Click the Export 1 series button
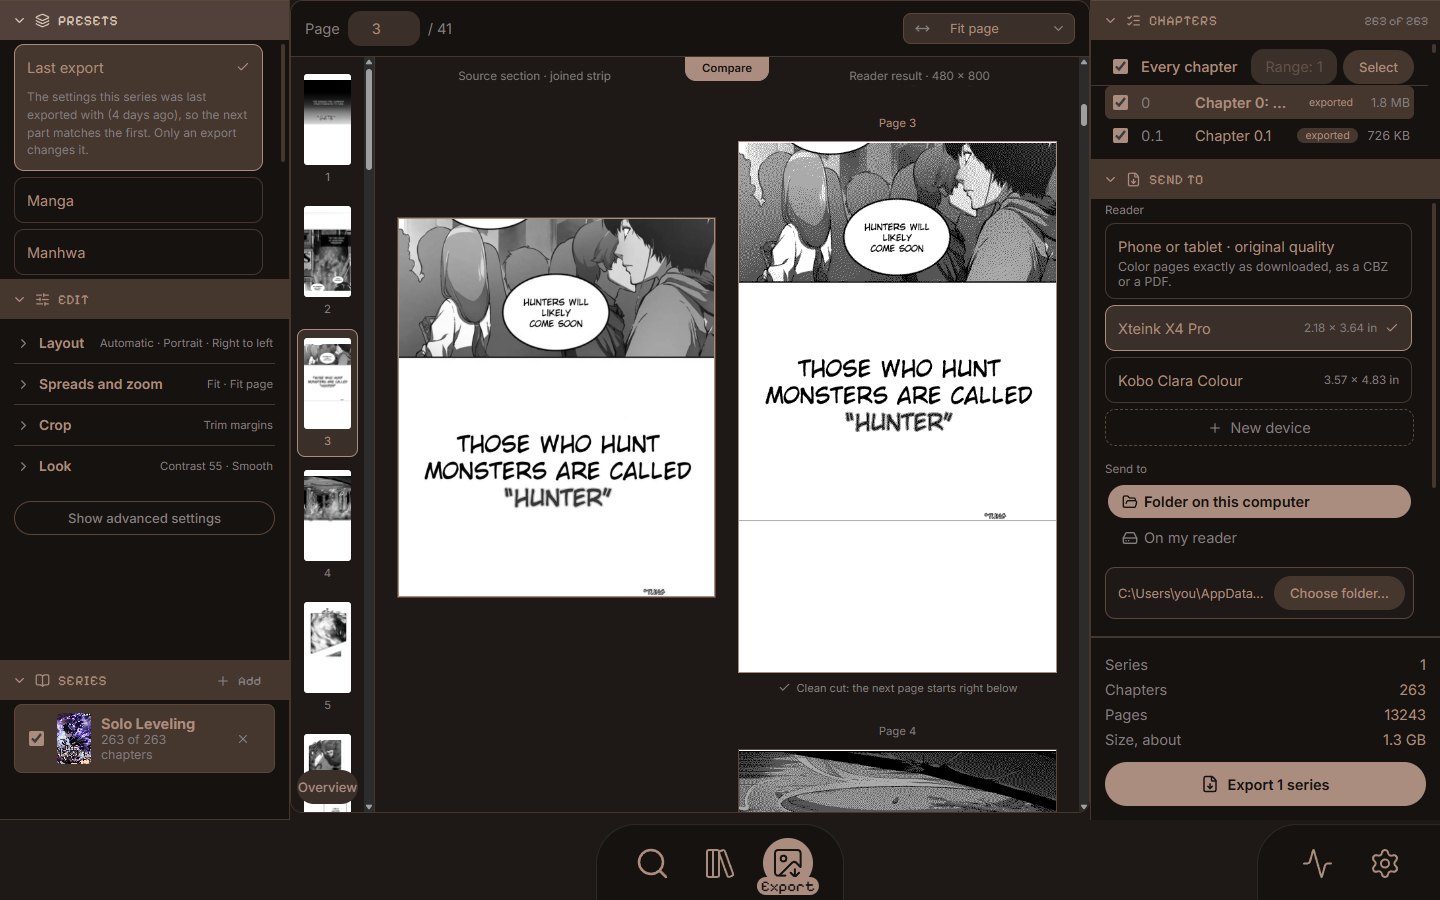Image resolution: width=1440 pixels, height=900 pixels. pyautogui.click(x=1265, y=785)
